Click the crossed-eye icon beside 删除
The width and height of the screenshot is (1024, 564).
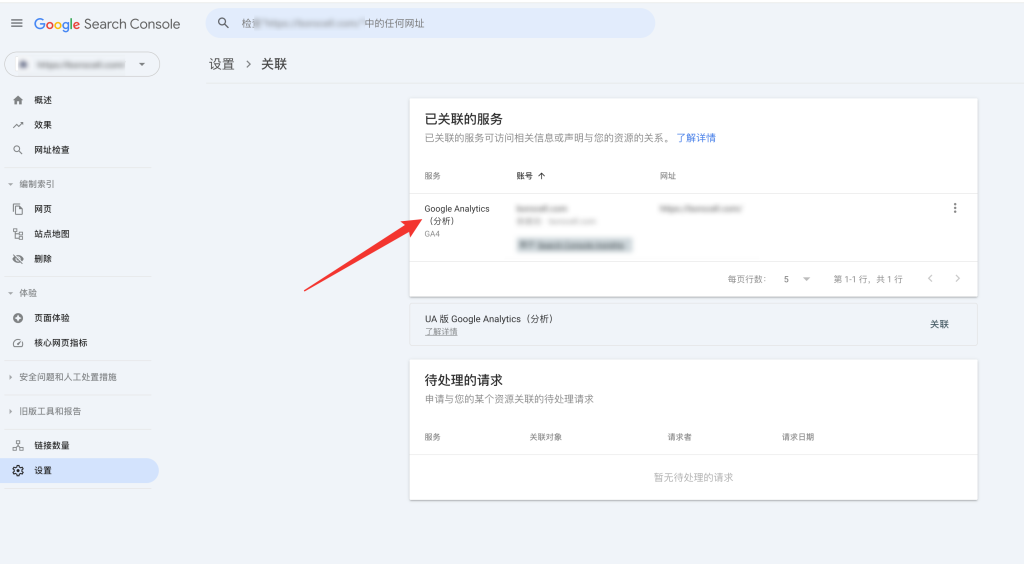tap(18, 258)
